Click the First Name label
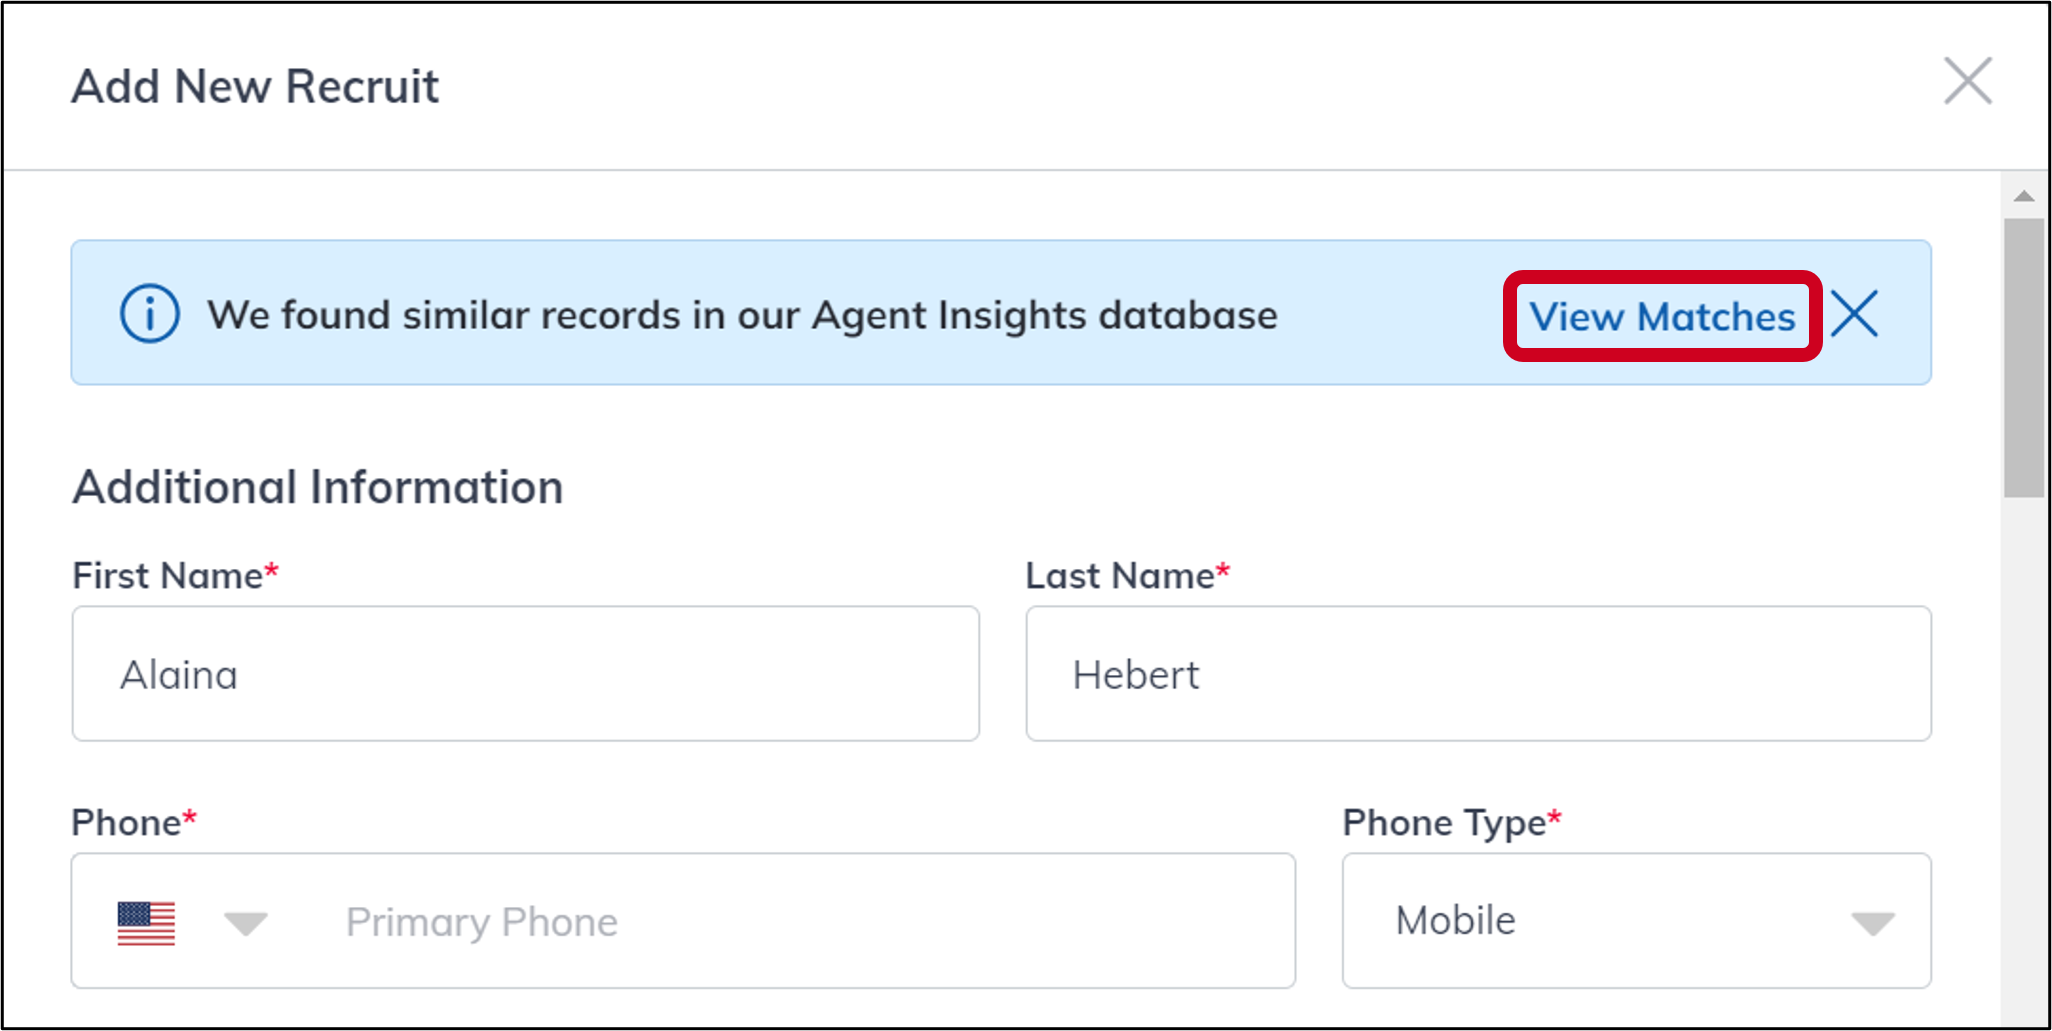2052x1031 pixels. (168, 576)
